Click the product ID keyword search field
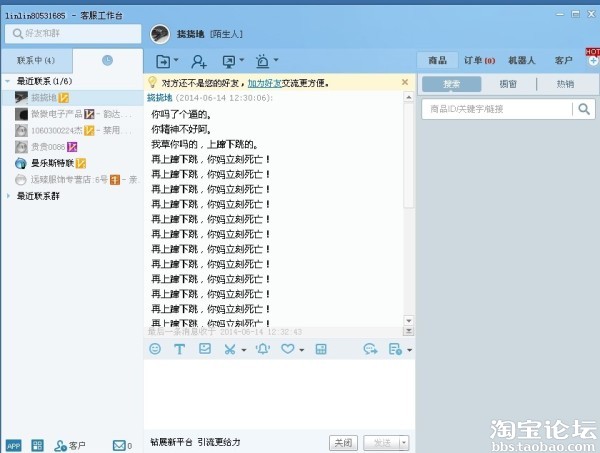This screenshot has height=453, width=600. (x=497, y=109)
